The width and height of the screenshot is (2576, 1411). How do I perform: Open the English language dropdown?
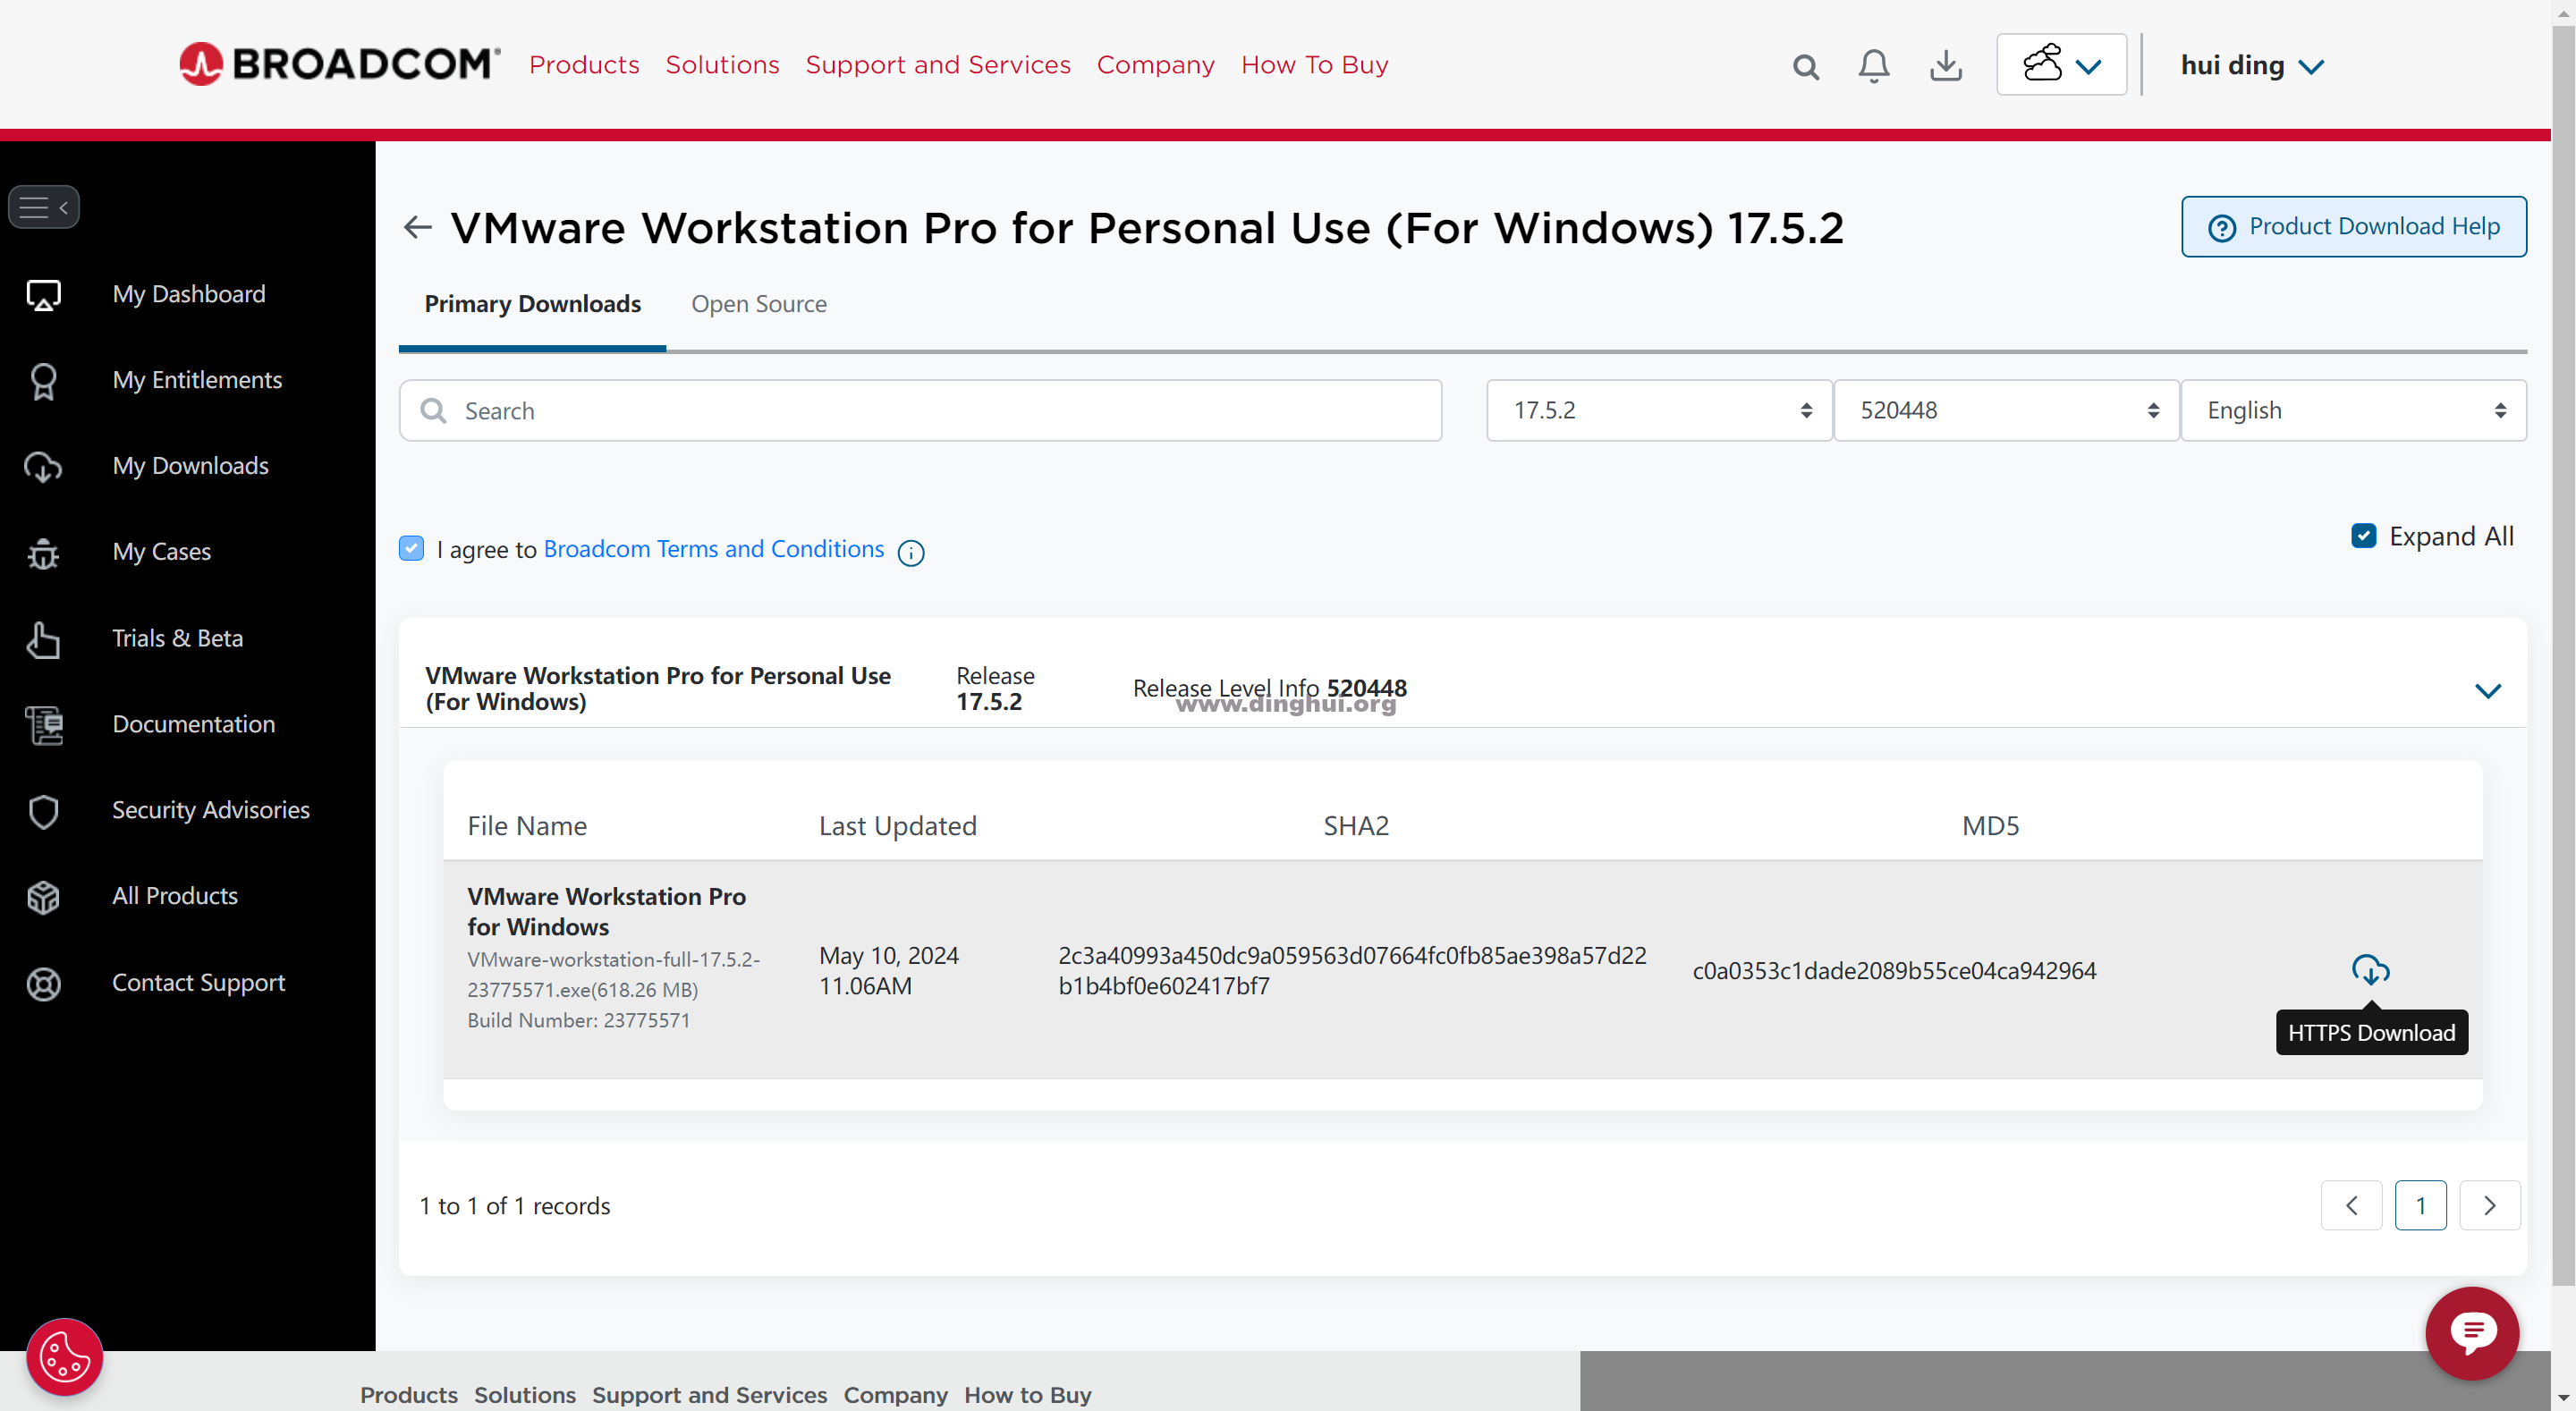[x=2352, y=410]
